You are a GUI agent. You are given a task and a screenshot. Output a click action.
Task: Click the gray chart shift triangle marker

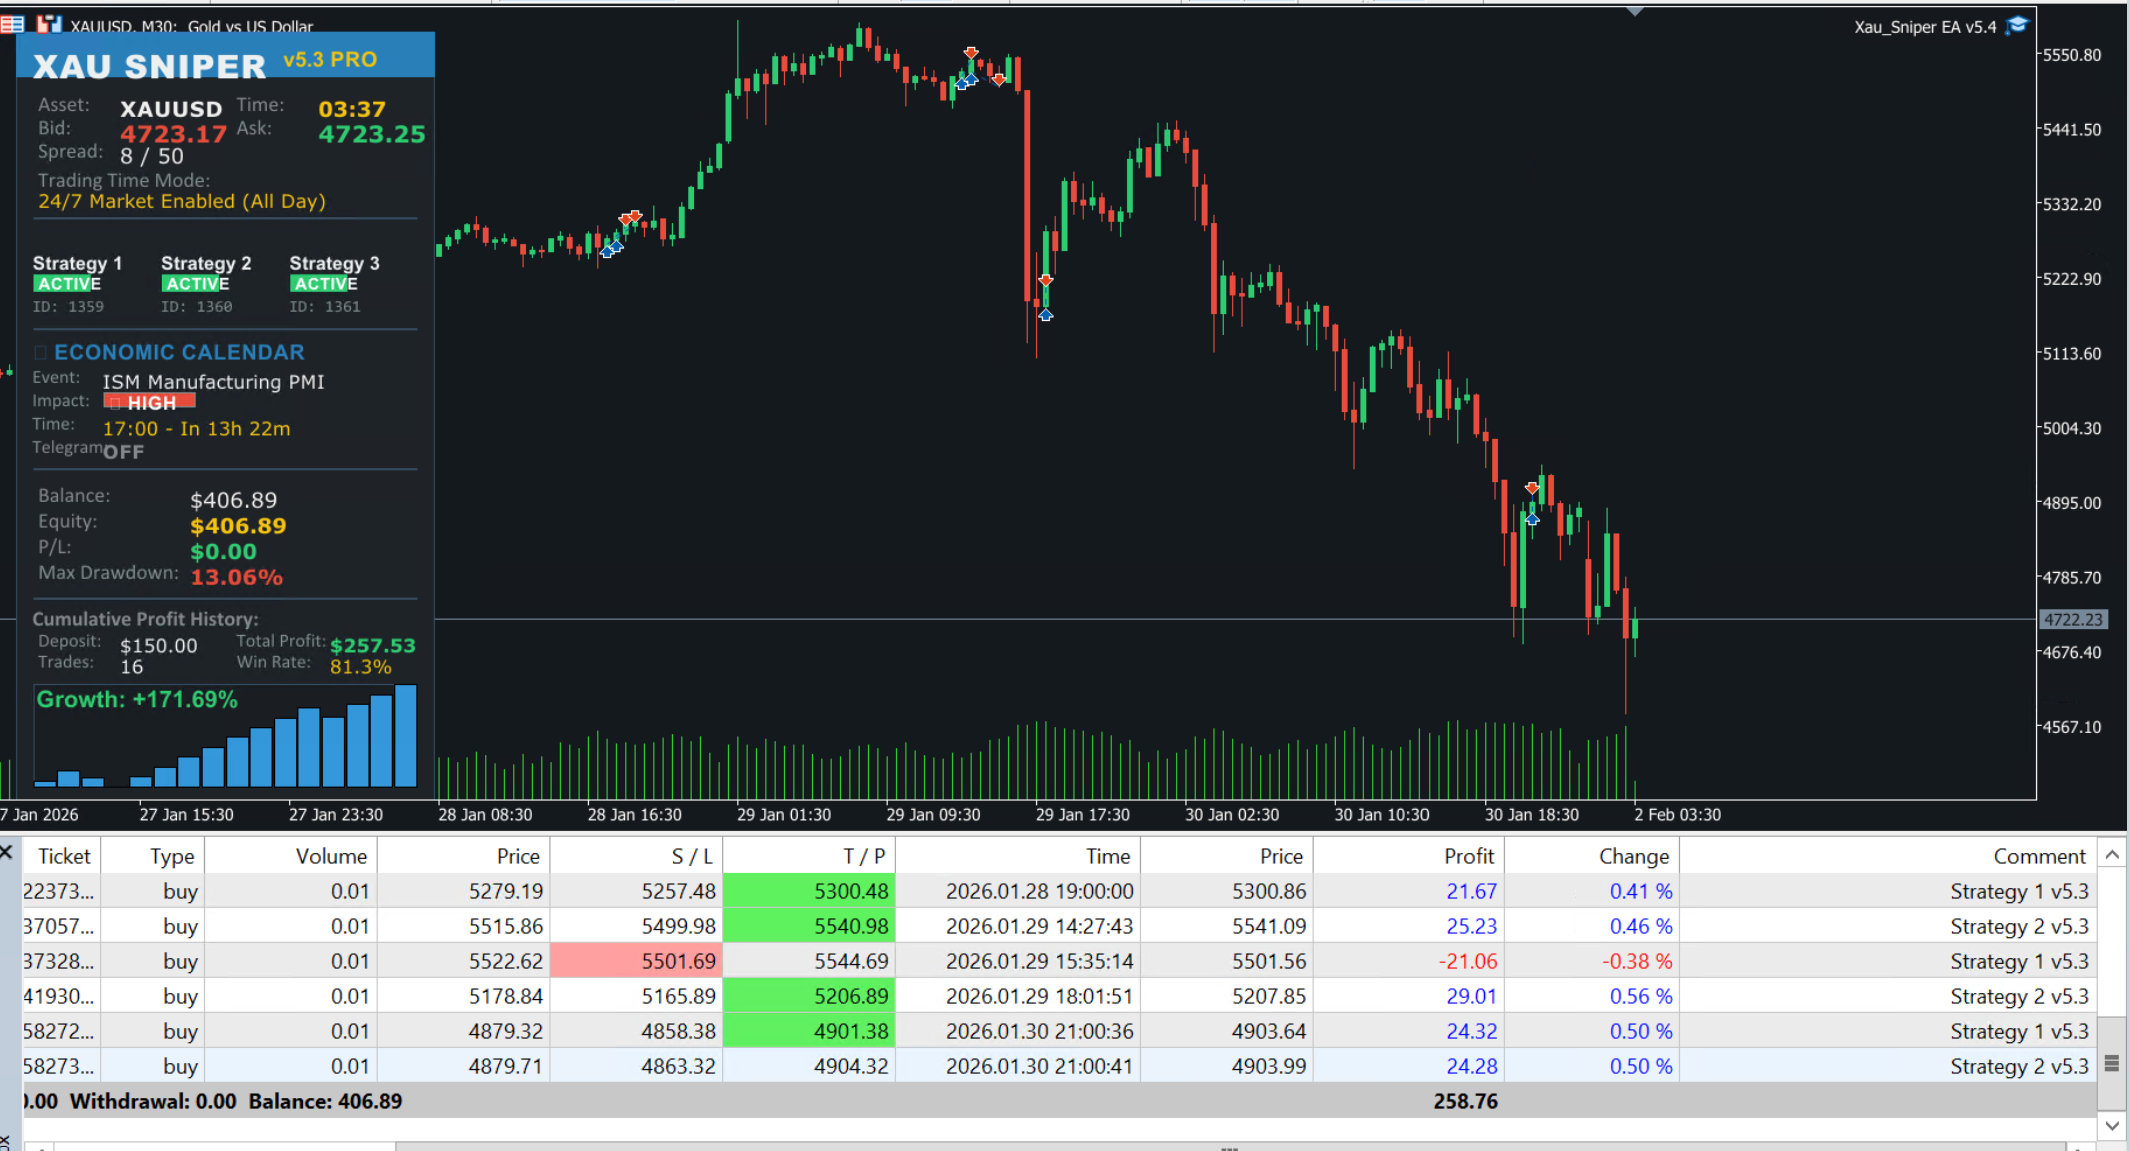[1635, 12]
